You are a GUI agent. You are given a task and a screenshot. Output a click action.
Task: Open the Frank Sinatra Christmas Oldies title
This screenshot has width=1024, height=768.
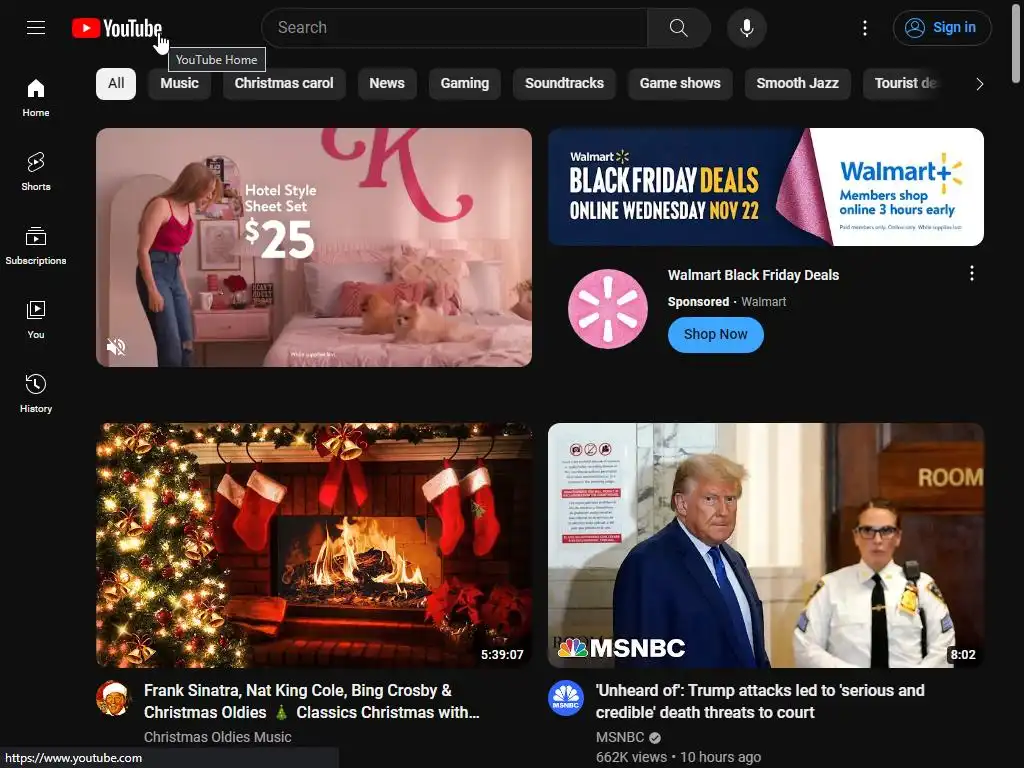pyautogui.click(x=312, y=701)
